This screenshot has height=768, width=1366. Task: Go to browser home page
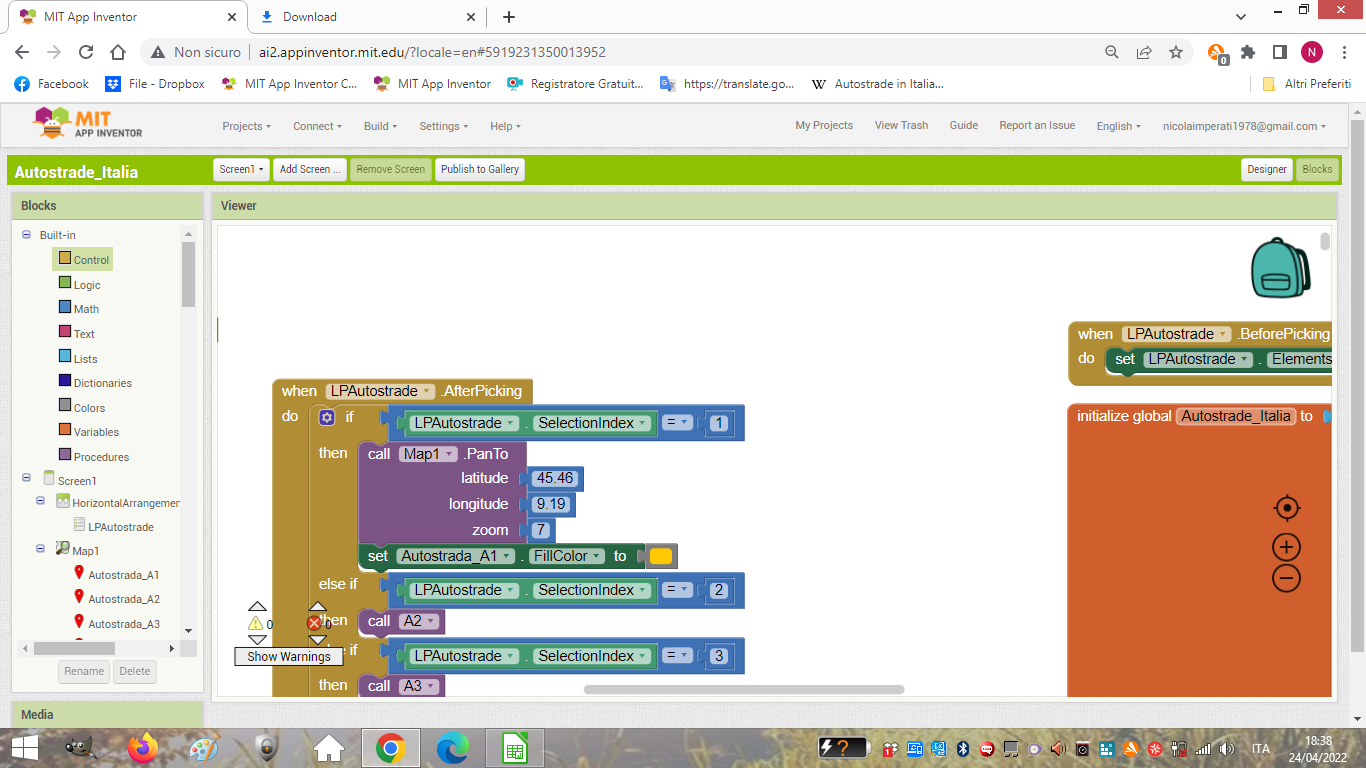point(118,52)
